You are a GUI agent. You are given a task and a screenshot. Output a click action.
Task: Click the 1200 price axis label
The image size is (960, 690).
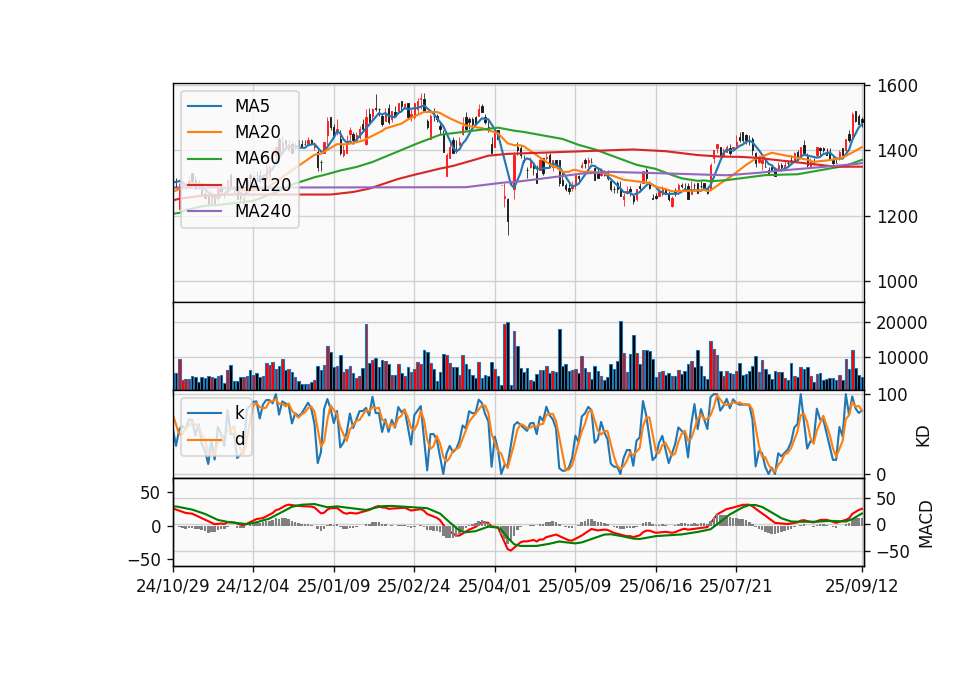pos(897,217)
